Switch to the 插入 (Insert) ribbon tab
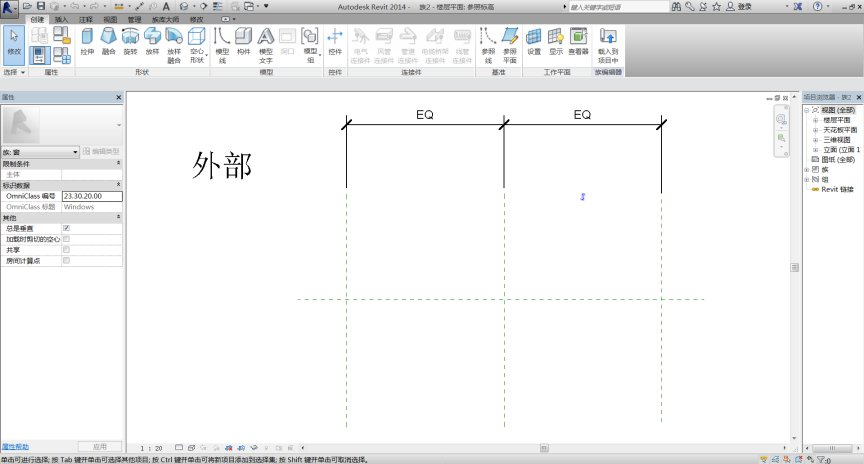This screenshot has height=464, width=864. 62,19
